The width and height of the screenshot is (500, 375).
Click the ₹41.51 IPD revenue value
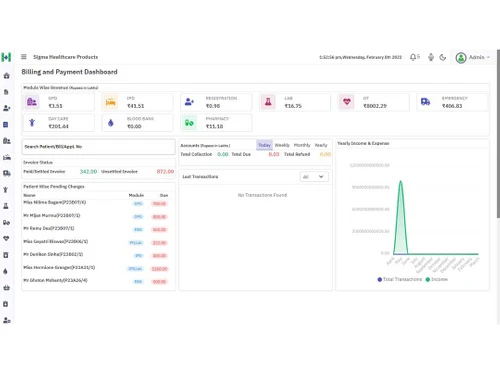coord(136,106)
